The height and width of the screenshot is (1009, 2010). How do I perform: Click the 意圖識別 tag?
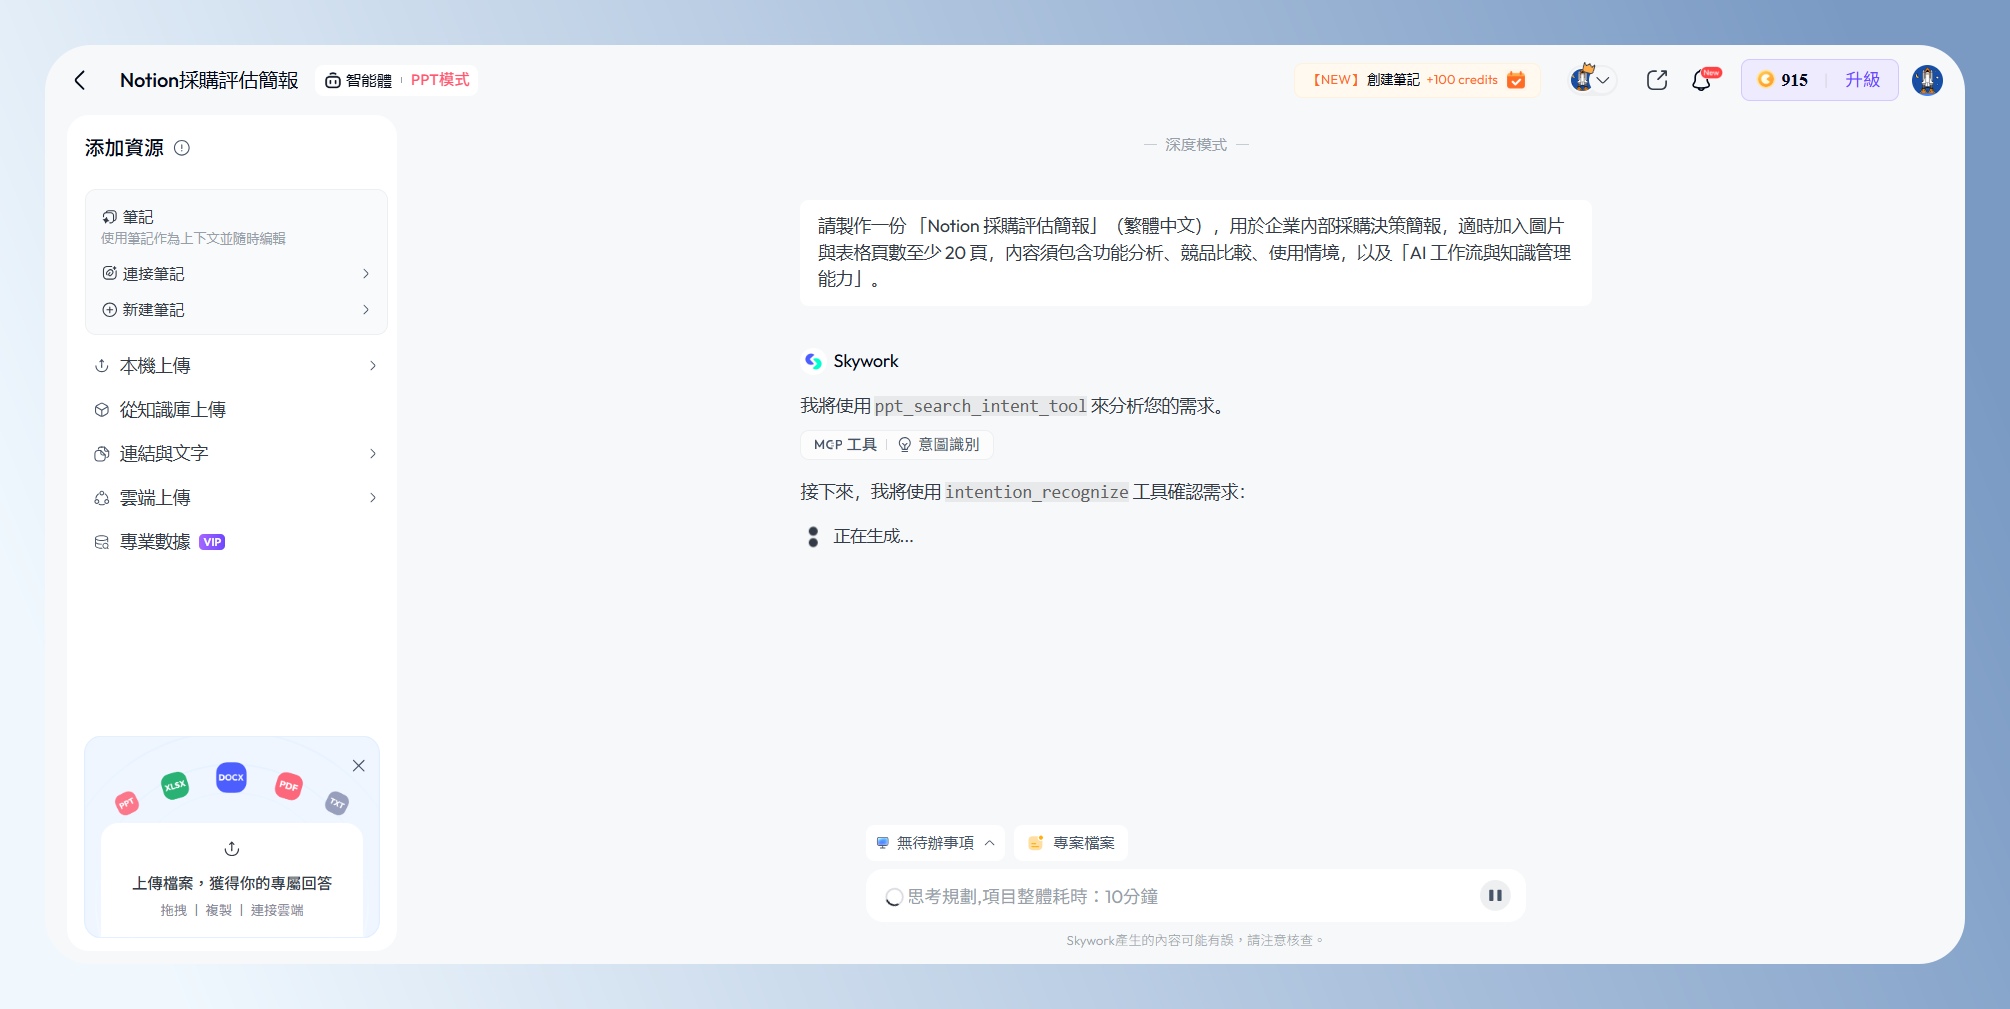click(939, 445)
